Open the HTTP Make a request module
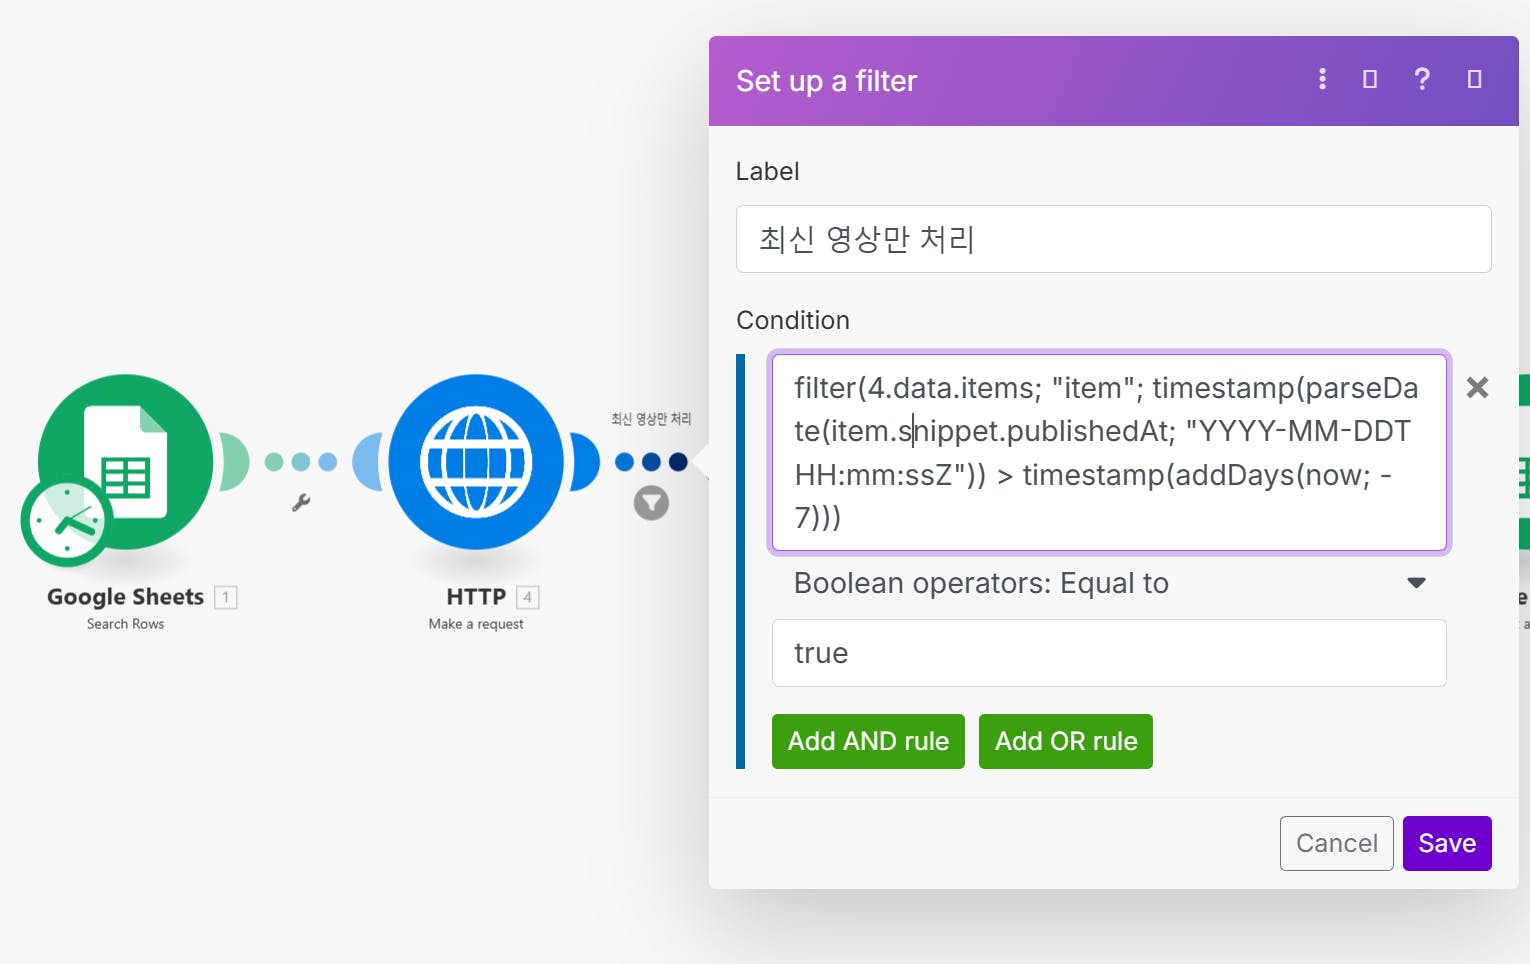Image resolution: width=1530 pixels, height=964 pixels. pyautogui.click(x=476, y=461)
